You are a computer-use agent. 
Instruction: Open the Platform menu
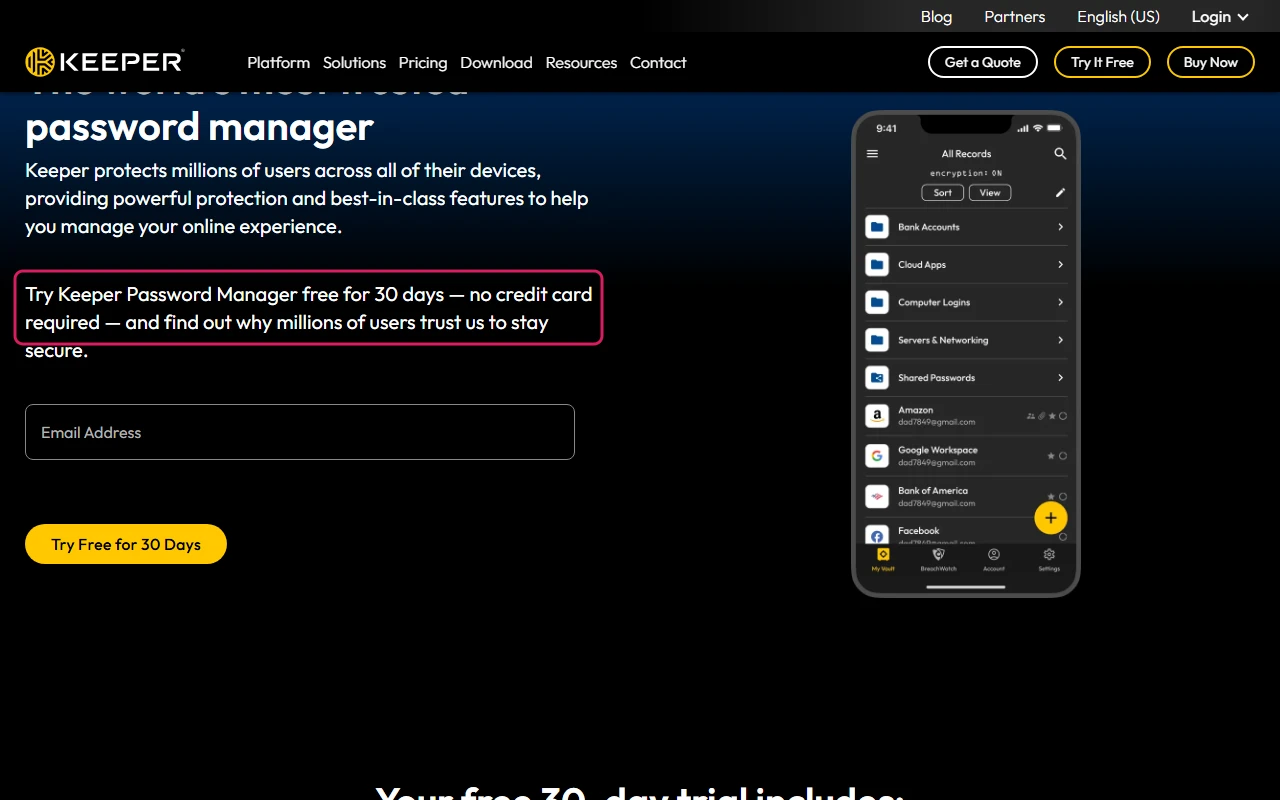click(x=278, y=62)
